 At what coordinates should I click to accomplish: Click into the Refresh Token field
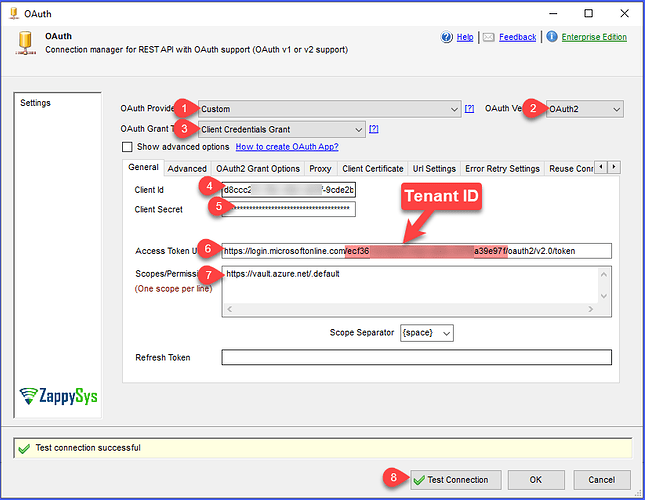tap(416, 357)
